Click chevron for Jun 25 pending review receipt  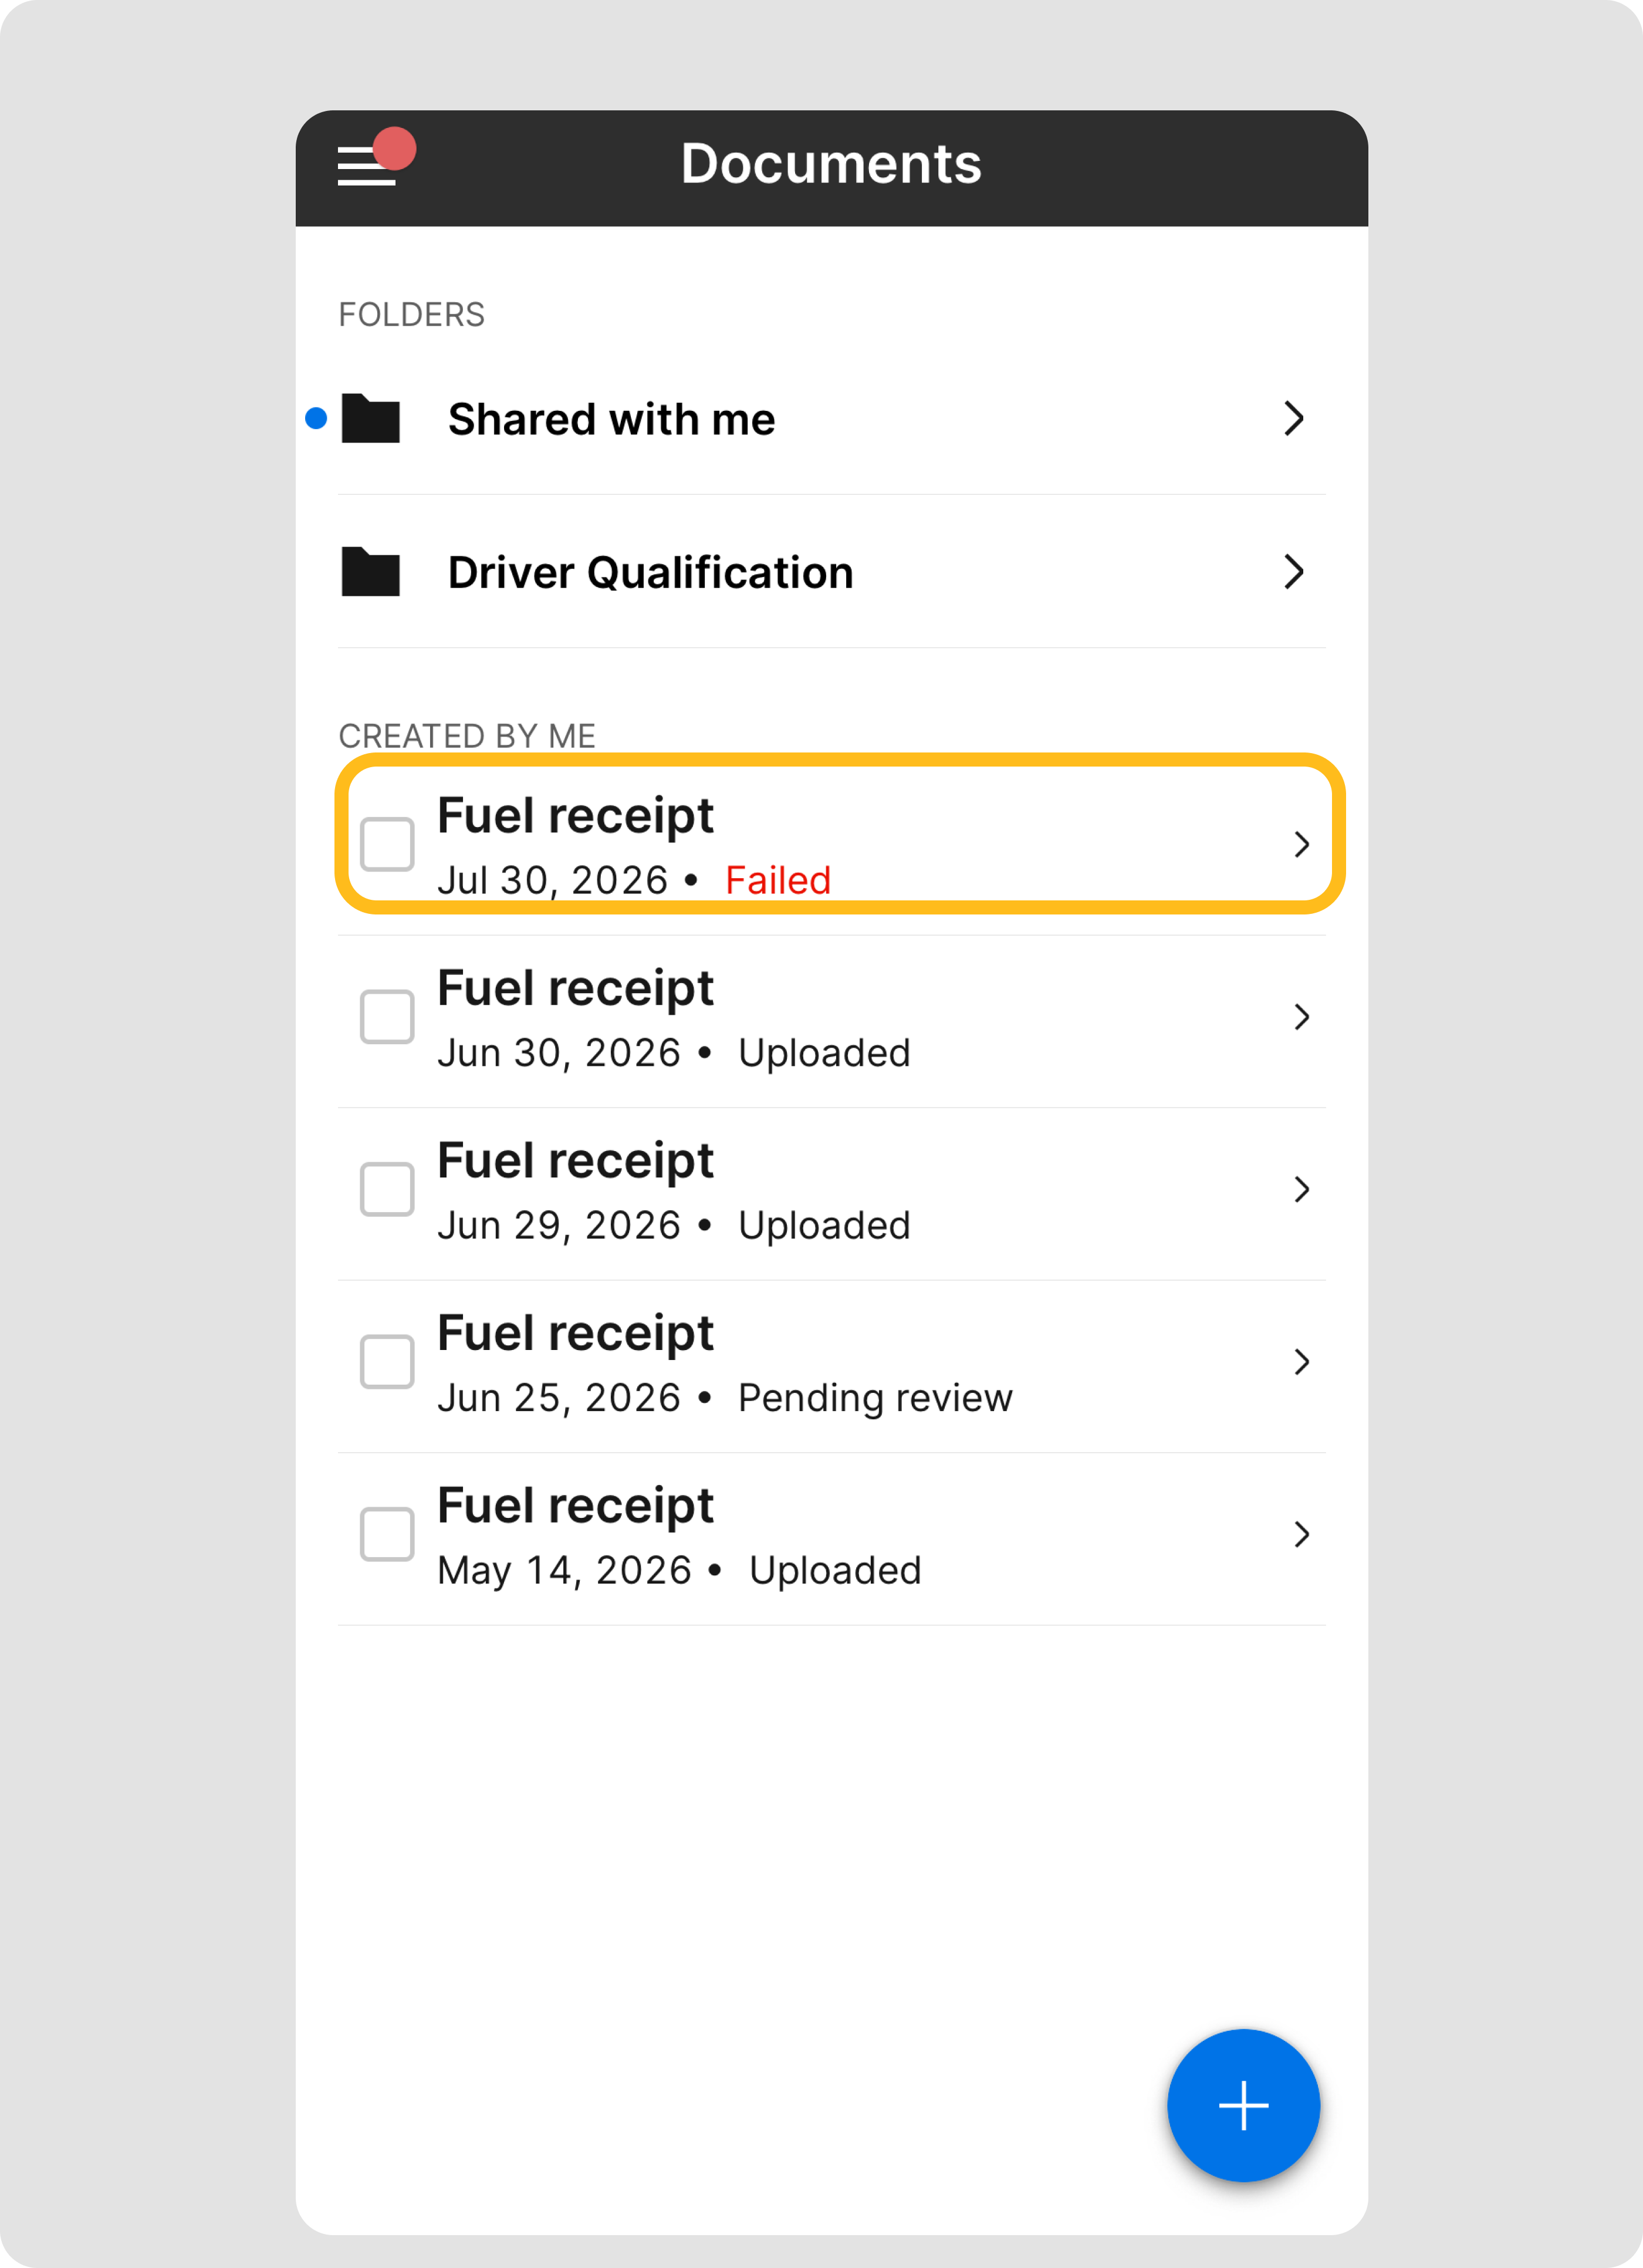pyautogui.click(x=1301, y=1362)
